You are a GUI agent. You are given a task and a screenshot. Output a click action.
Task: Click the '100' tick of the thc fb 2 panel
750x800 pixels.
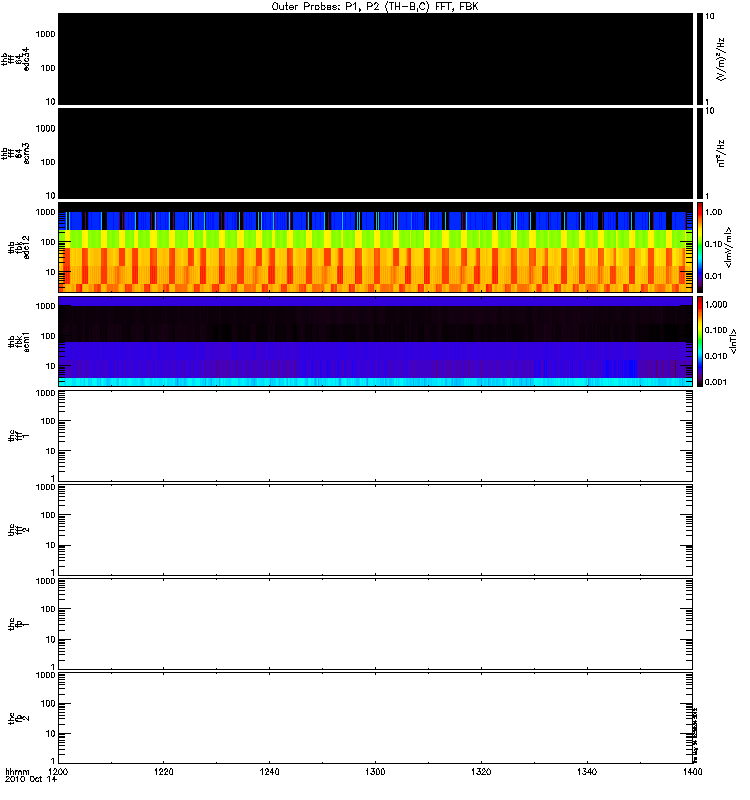click(48, 704)
